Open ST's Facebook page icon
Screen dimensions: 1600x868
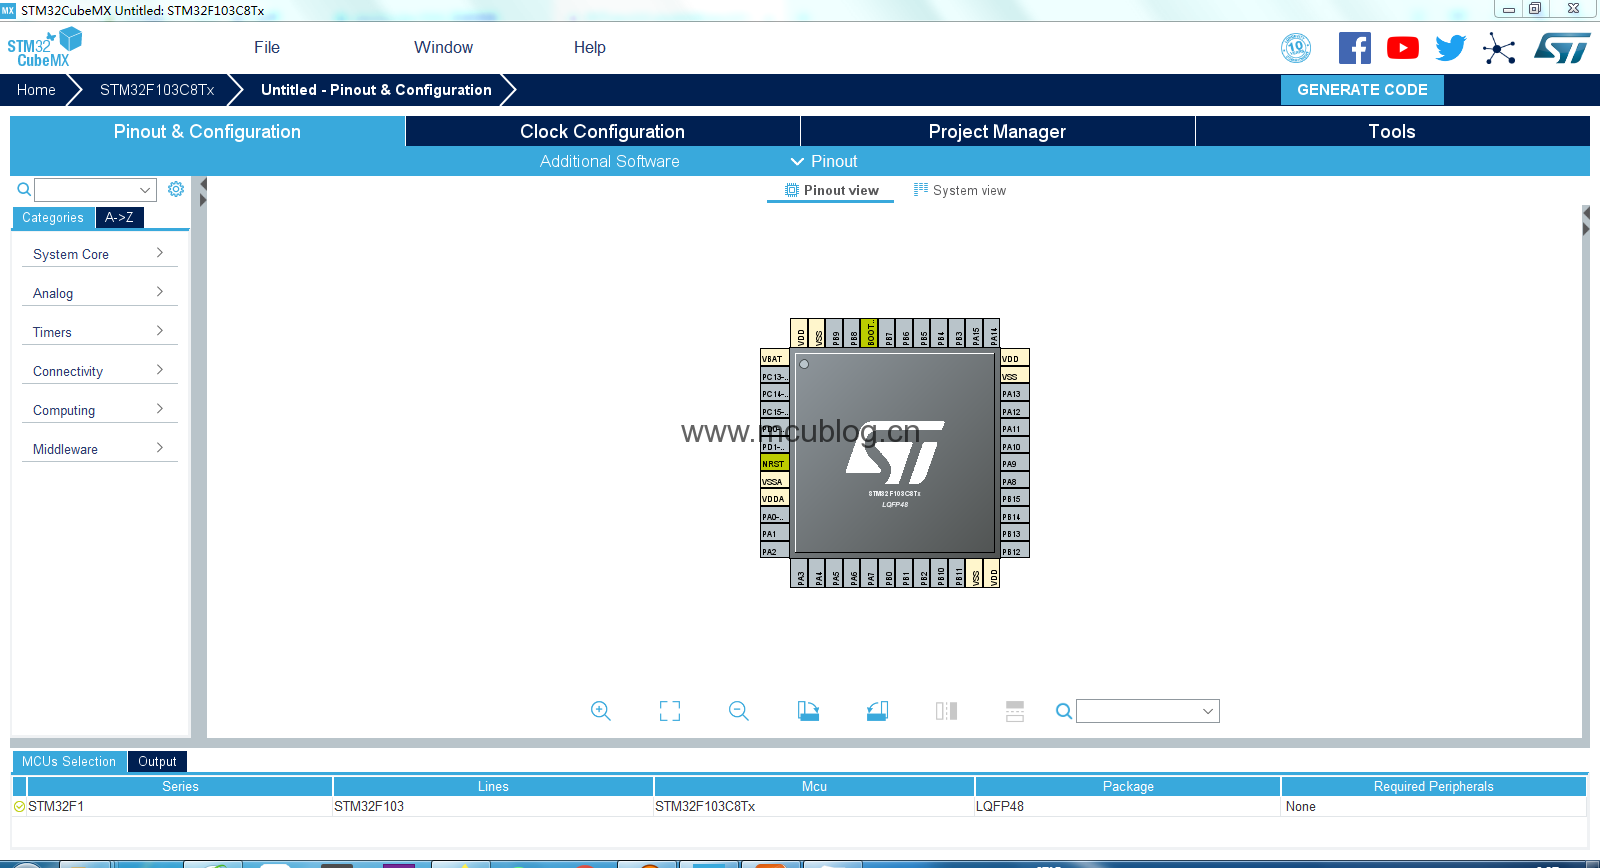tap(1355, 48)
